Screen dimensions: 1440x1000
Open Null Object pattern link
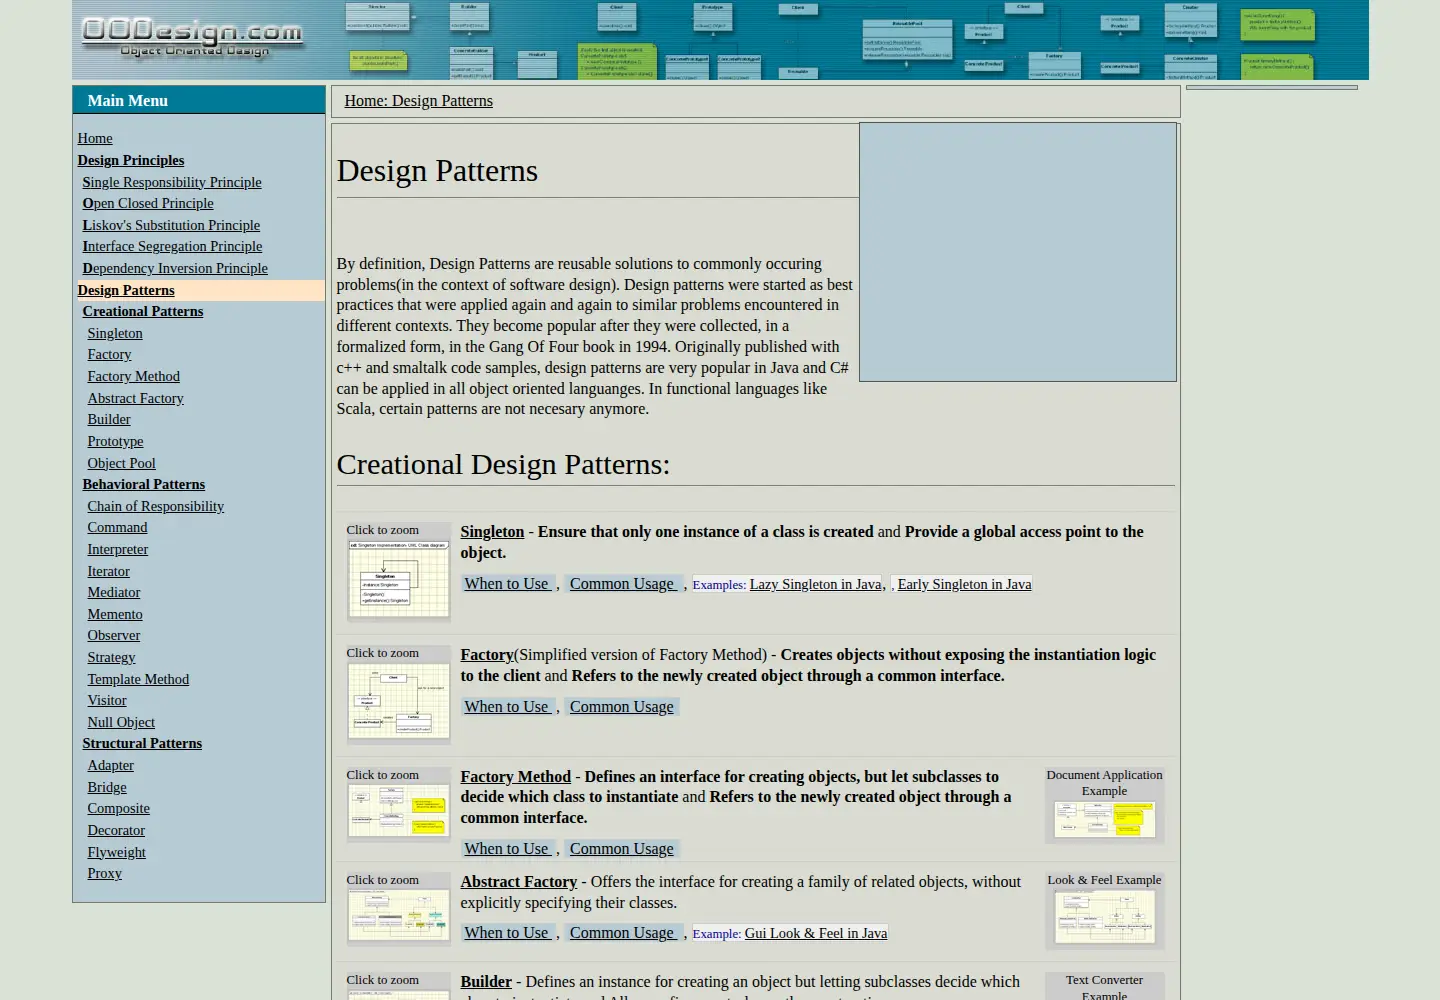[x=121, y=722]
